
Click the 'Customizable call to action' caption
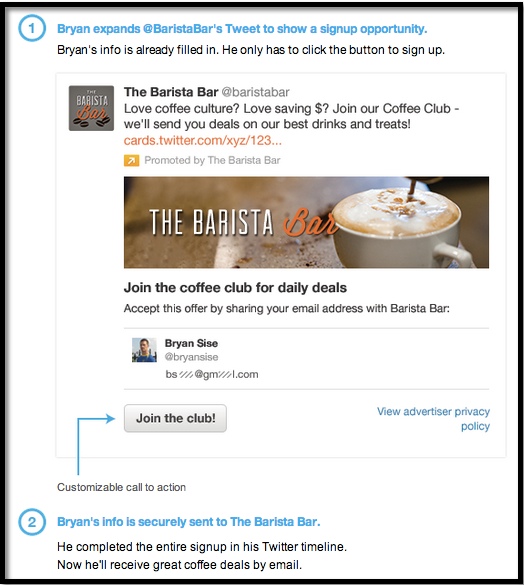tap(121, 487)
